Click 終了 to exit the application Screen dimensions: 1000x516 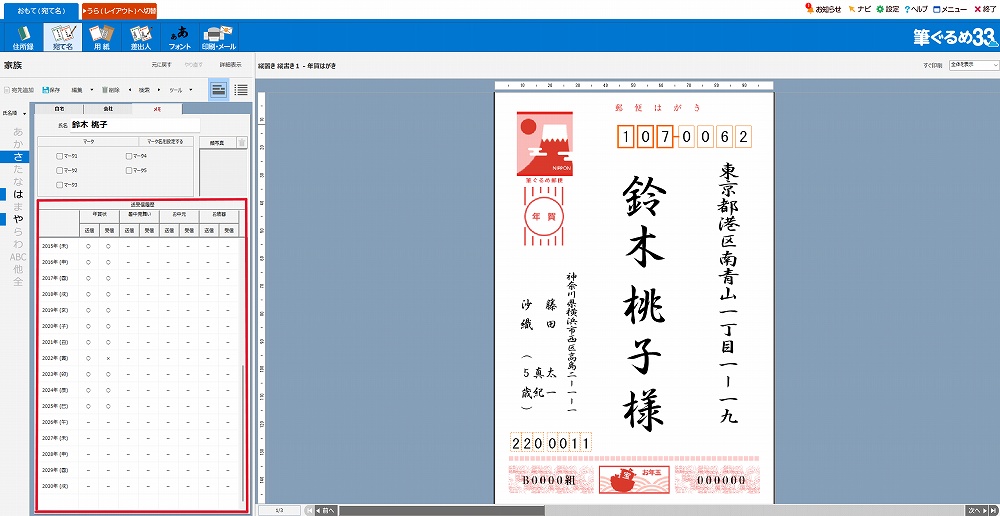coord(983,10)
